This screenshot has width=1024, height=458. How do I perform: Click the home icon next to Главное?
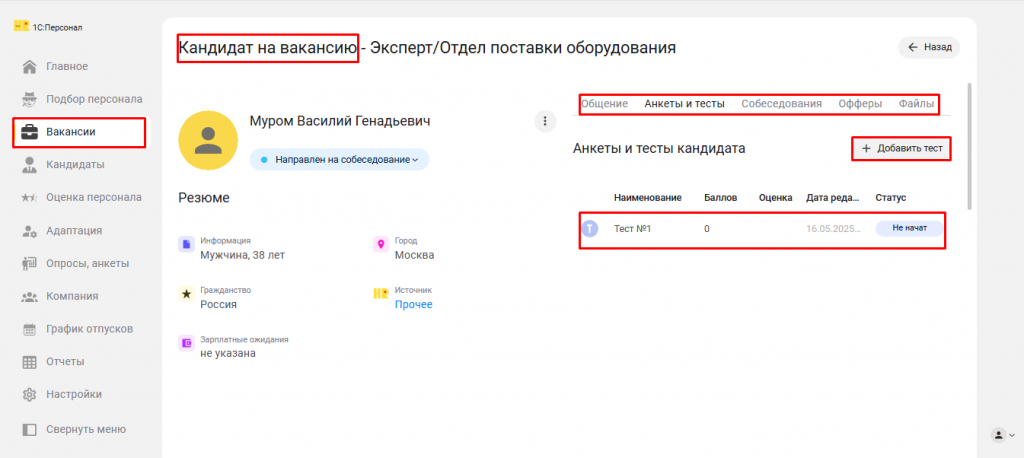(29, 67)
